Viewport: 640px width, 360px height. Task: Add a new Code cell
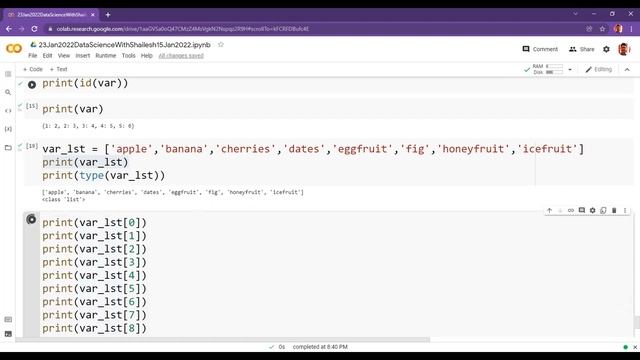click(33, 69)
